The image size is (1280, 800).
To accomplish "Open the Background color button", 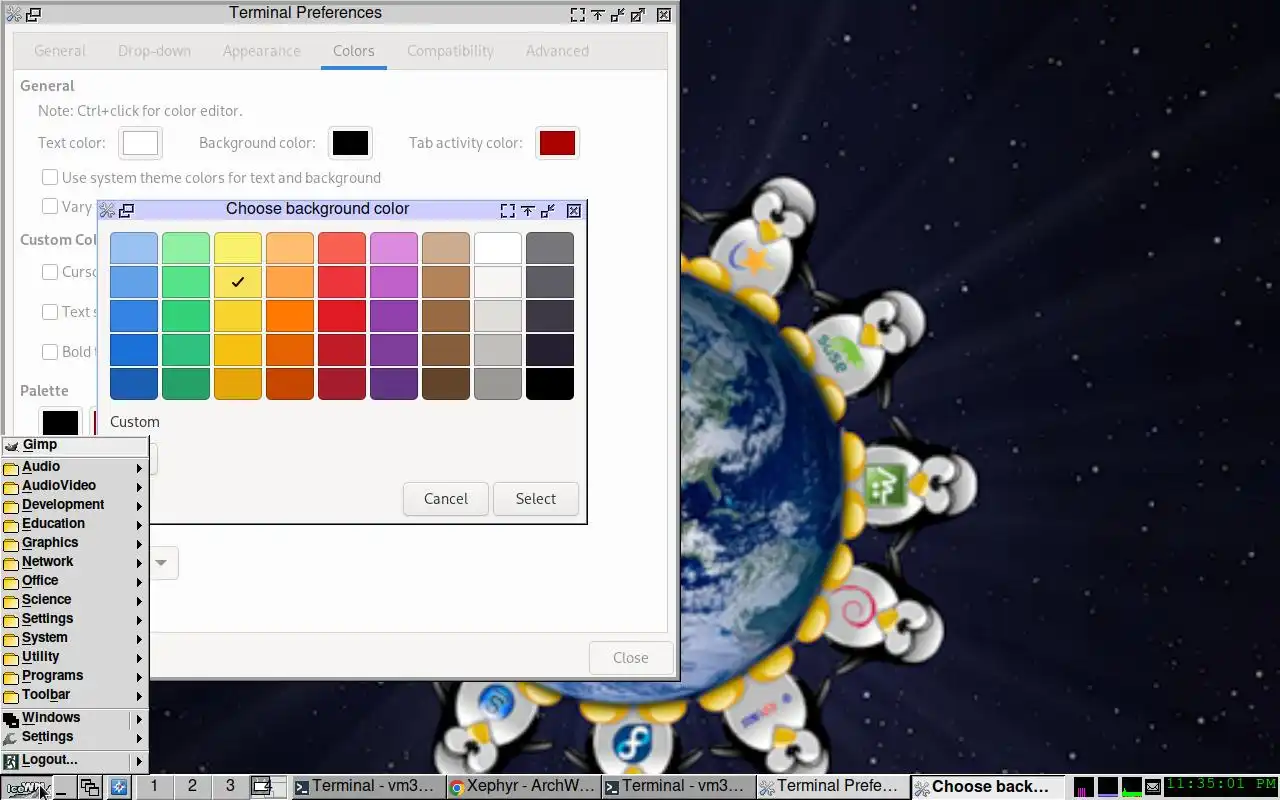I will coord(350,143).
